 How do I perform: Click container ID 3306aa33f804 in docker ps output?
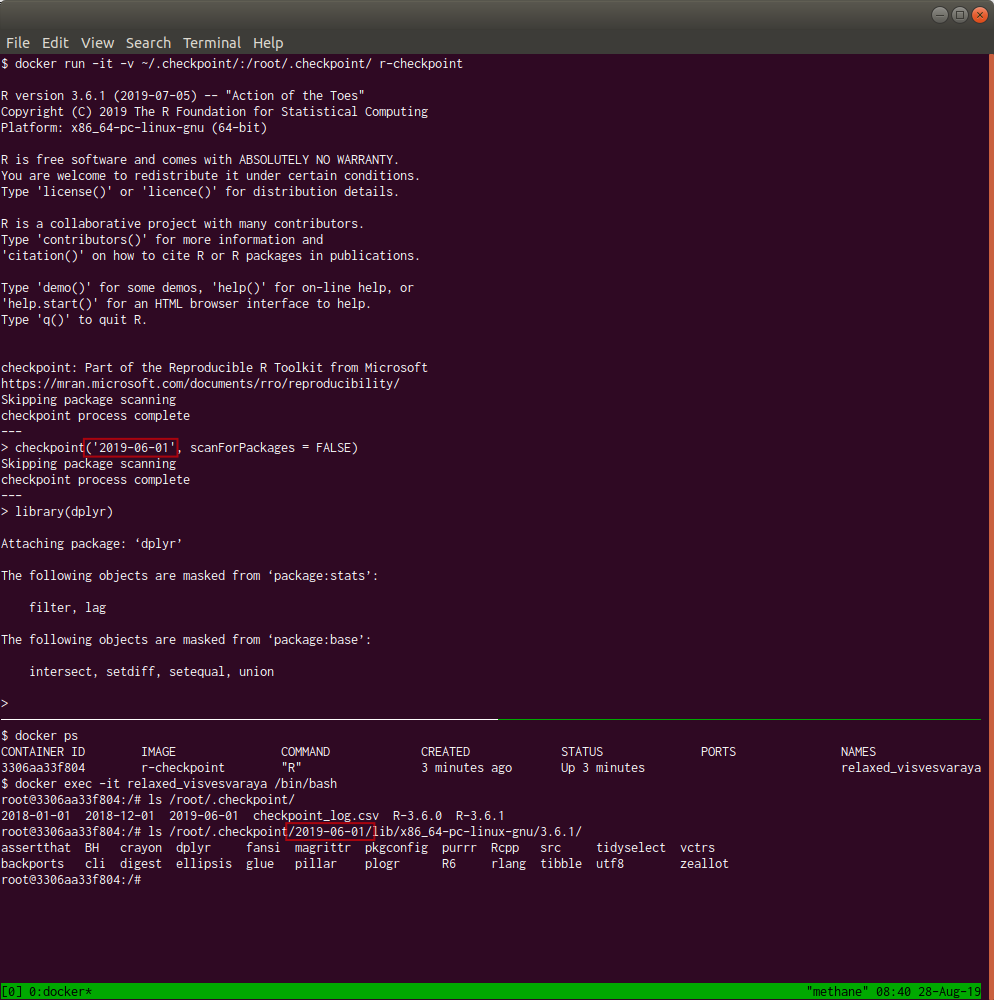click(x=43, y=768)
